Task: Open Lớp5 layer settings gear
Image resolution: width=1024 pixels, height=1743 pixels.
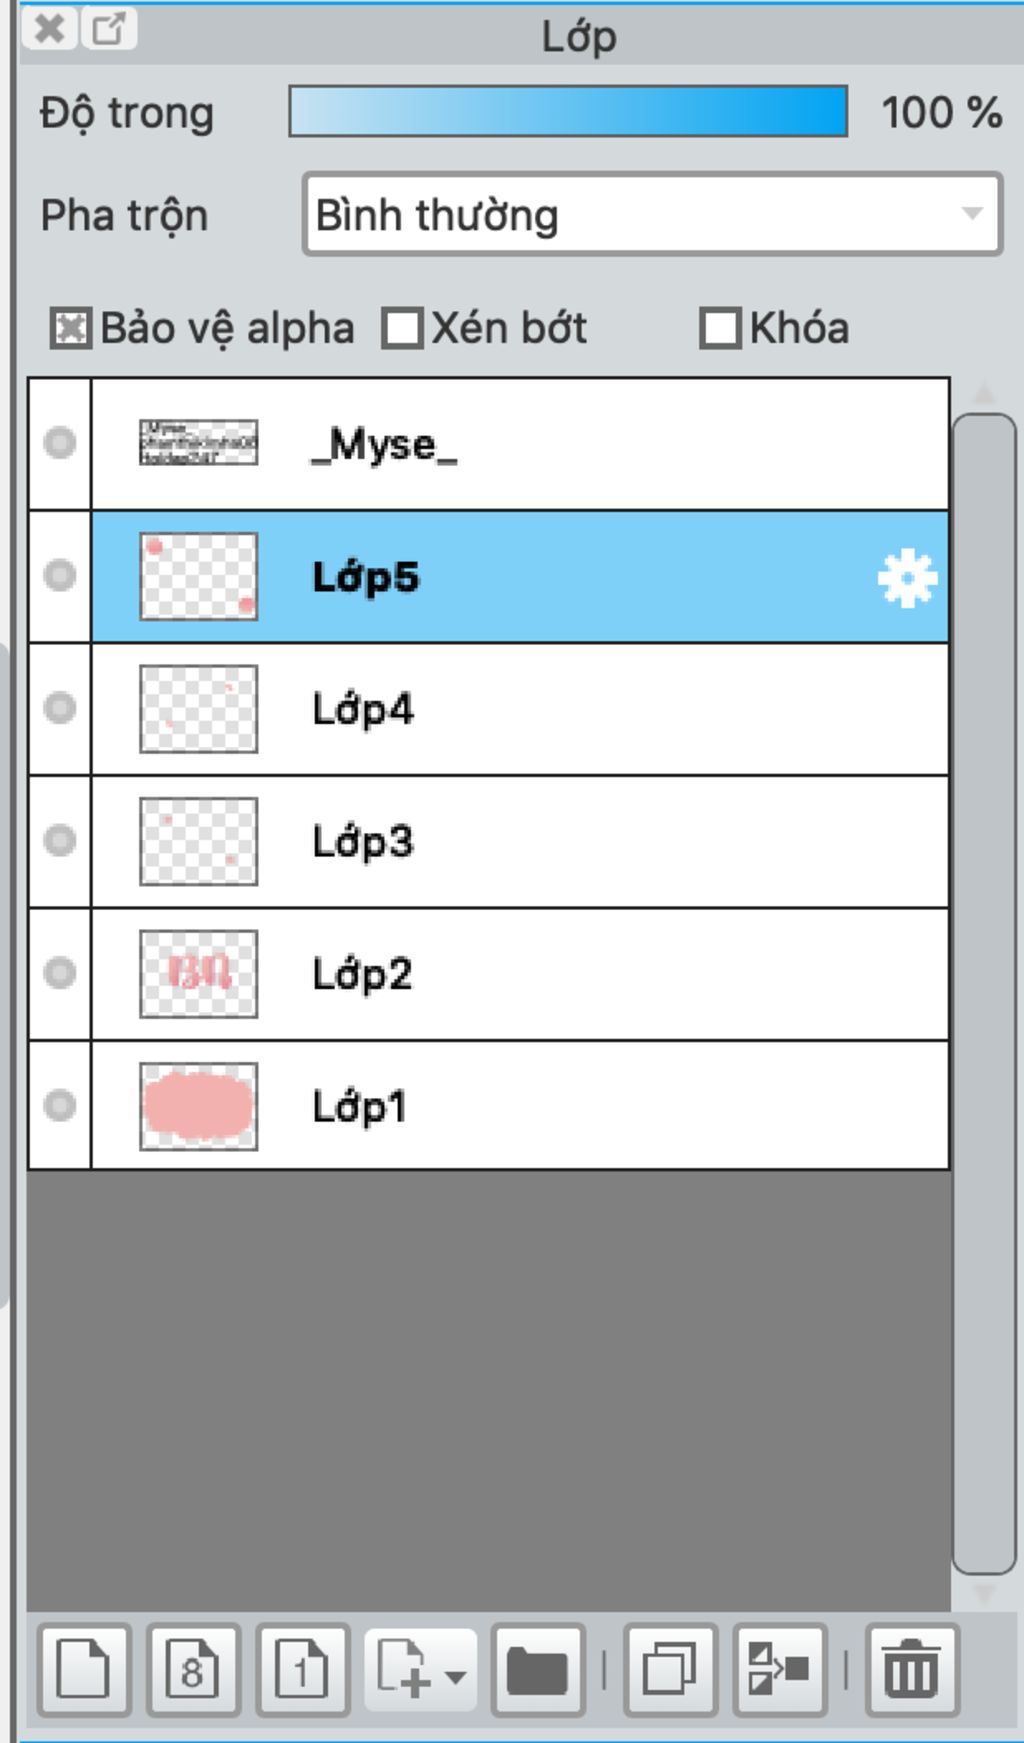Action: click(906, 579)
